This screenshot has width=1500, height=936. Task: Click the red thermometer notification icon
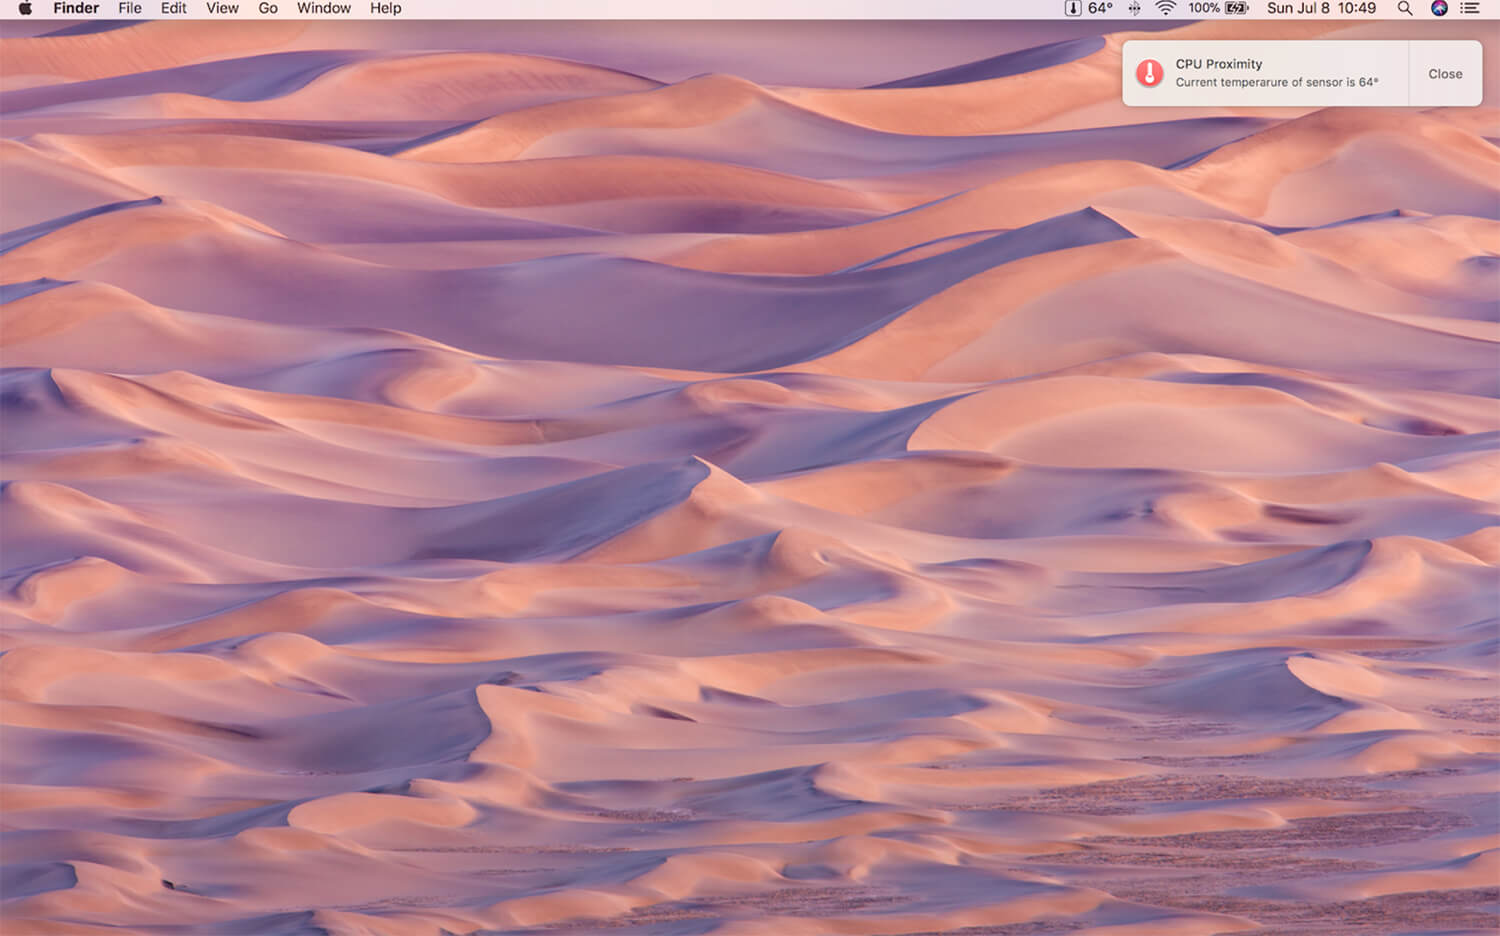point(1150,73)
